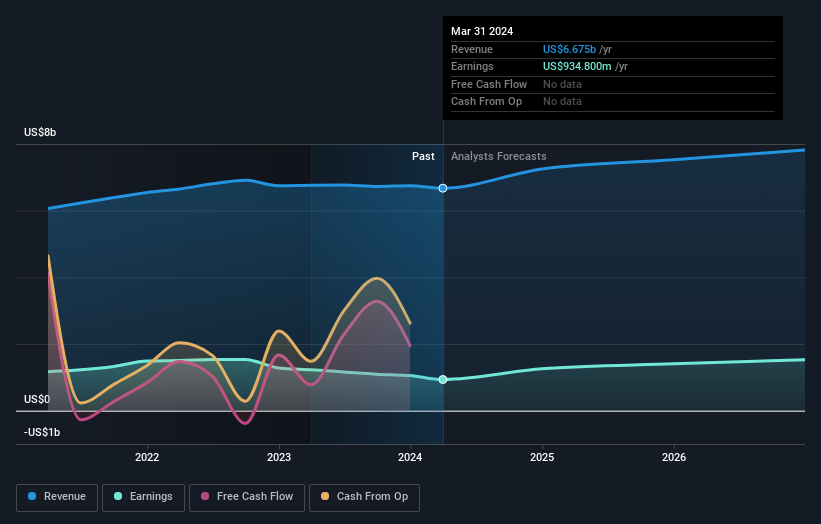Viewport: 821px width, 524px height.
Task: Toggle the Cash From Op legend series
Action: (x=364, y=497)
